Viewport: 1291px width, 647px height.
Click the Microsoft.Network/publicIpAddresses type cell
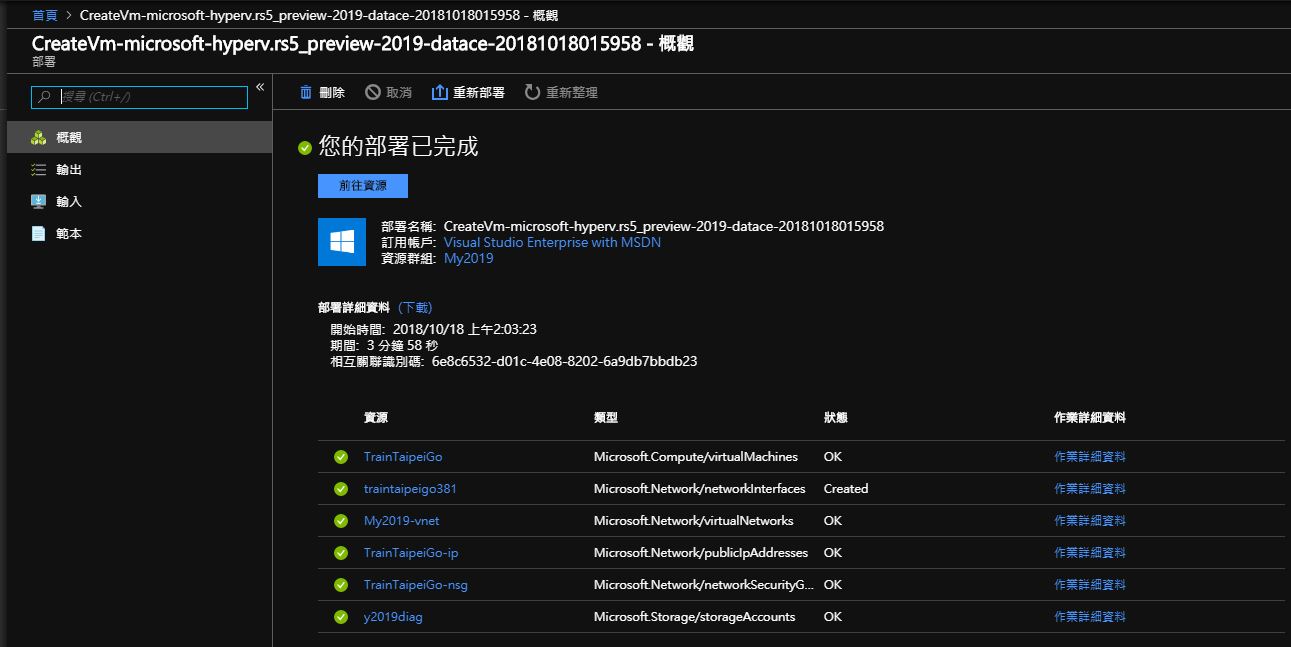[x=701, y=553]
